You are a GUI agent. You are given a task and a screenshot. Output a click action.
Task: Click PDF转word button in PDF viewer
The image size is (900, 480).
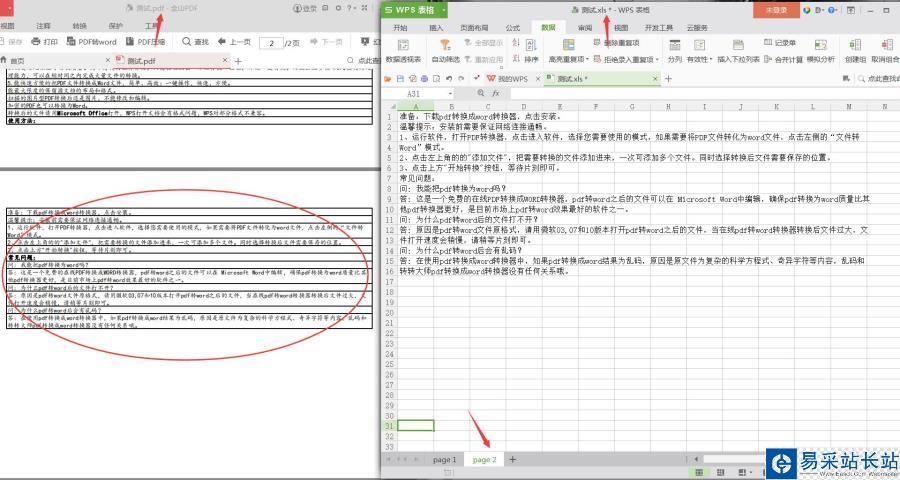[x=92, y=42]
